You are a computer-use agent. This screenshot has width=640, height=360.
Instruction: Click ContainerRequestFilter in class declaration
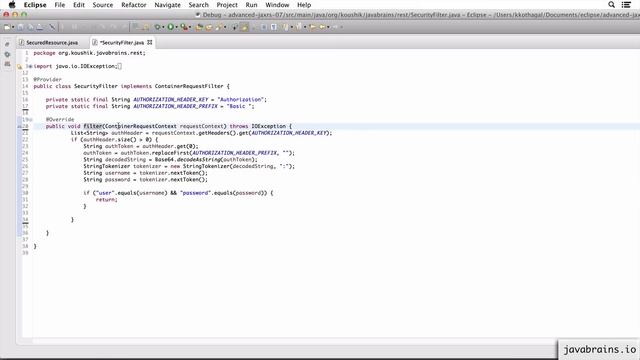[x=189, y=86]
